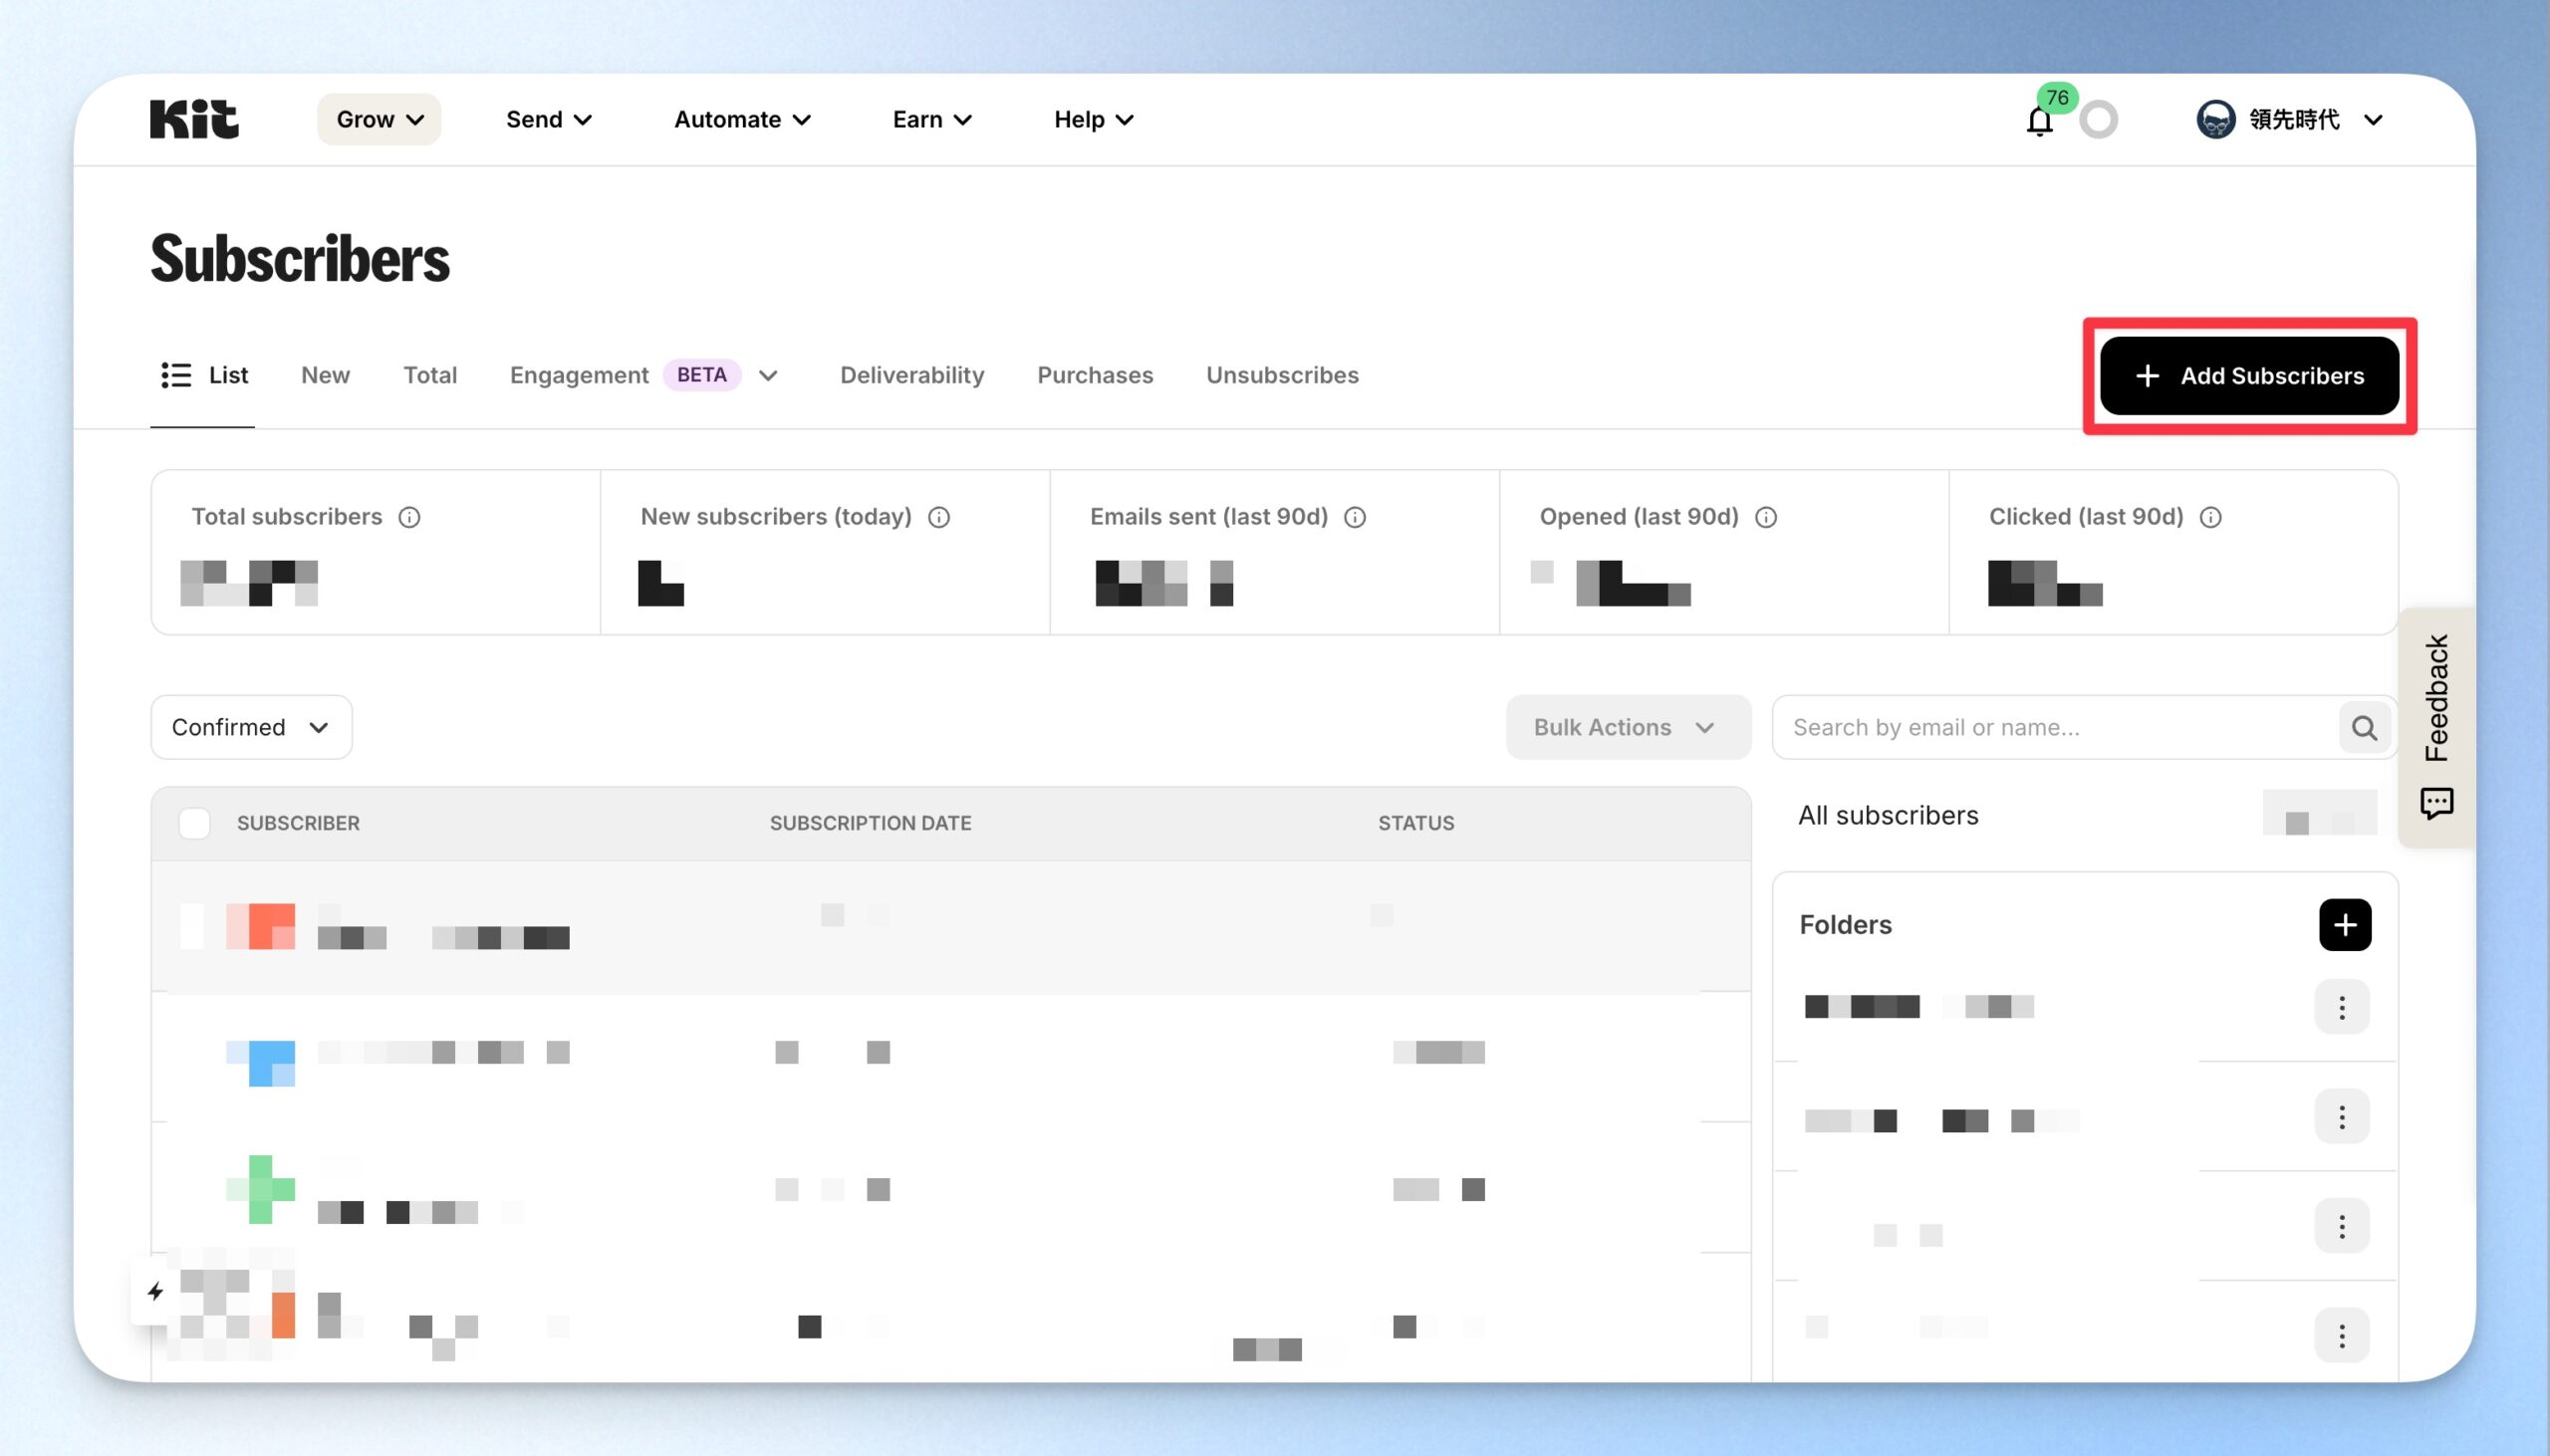Click the circular status indicator near bell
The height and width of the screenshot is (1456, 2550).
2098,120
